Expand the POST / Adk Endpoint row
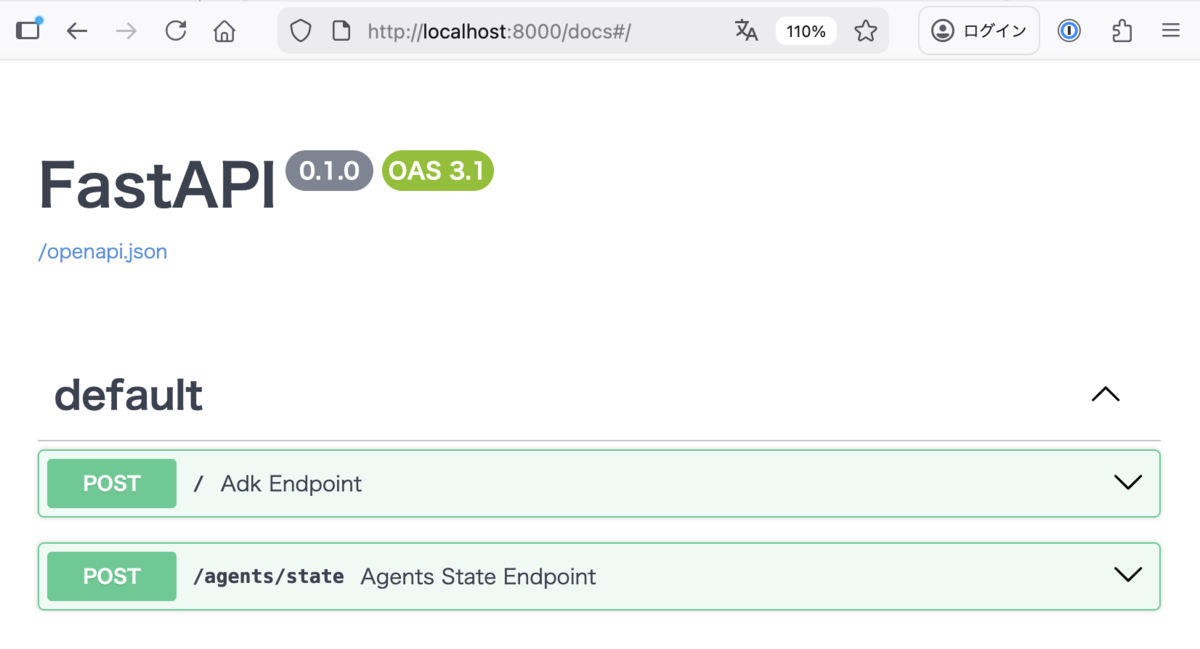 click(x=1128, y=483)
